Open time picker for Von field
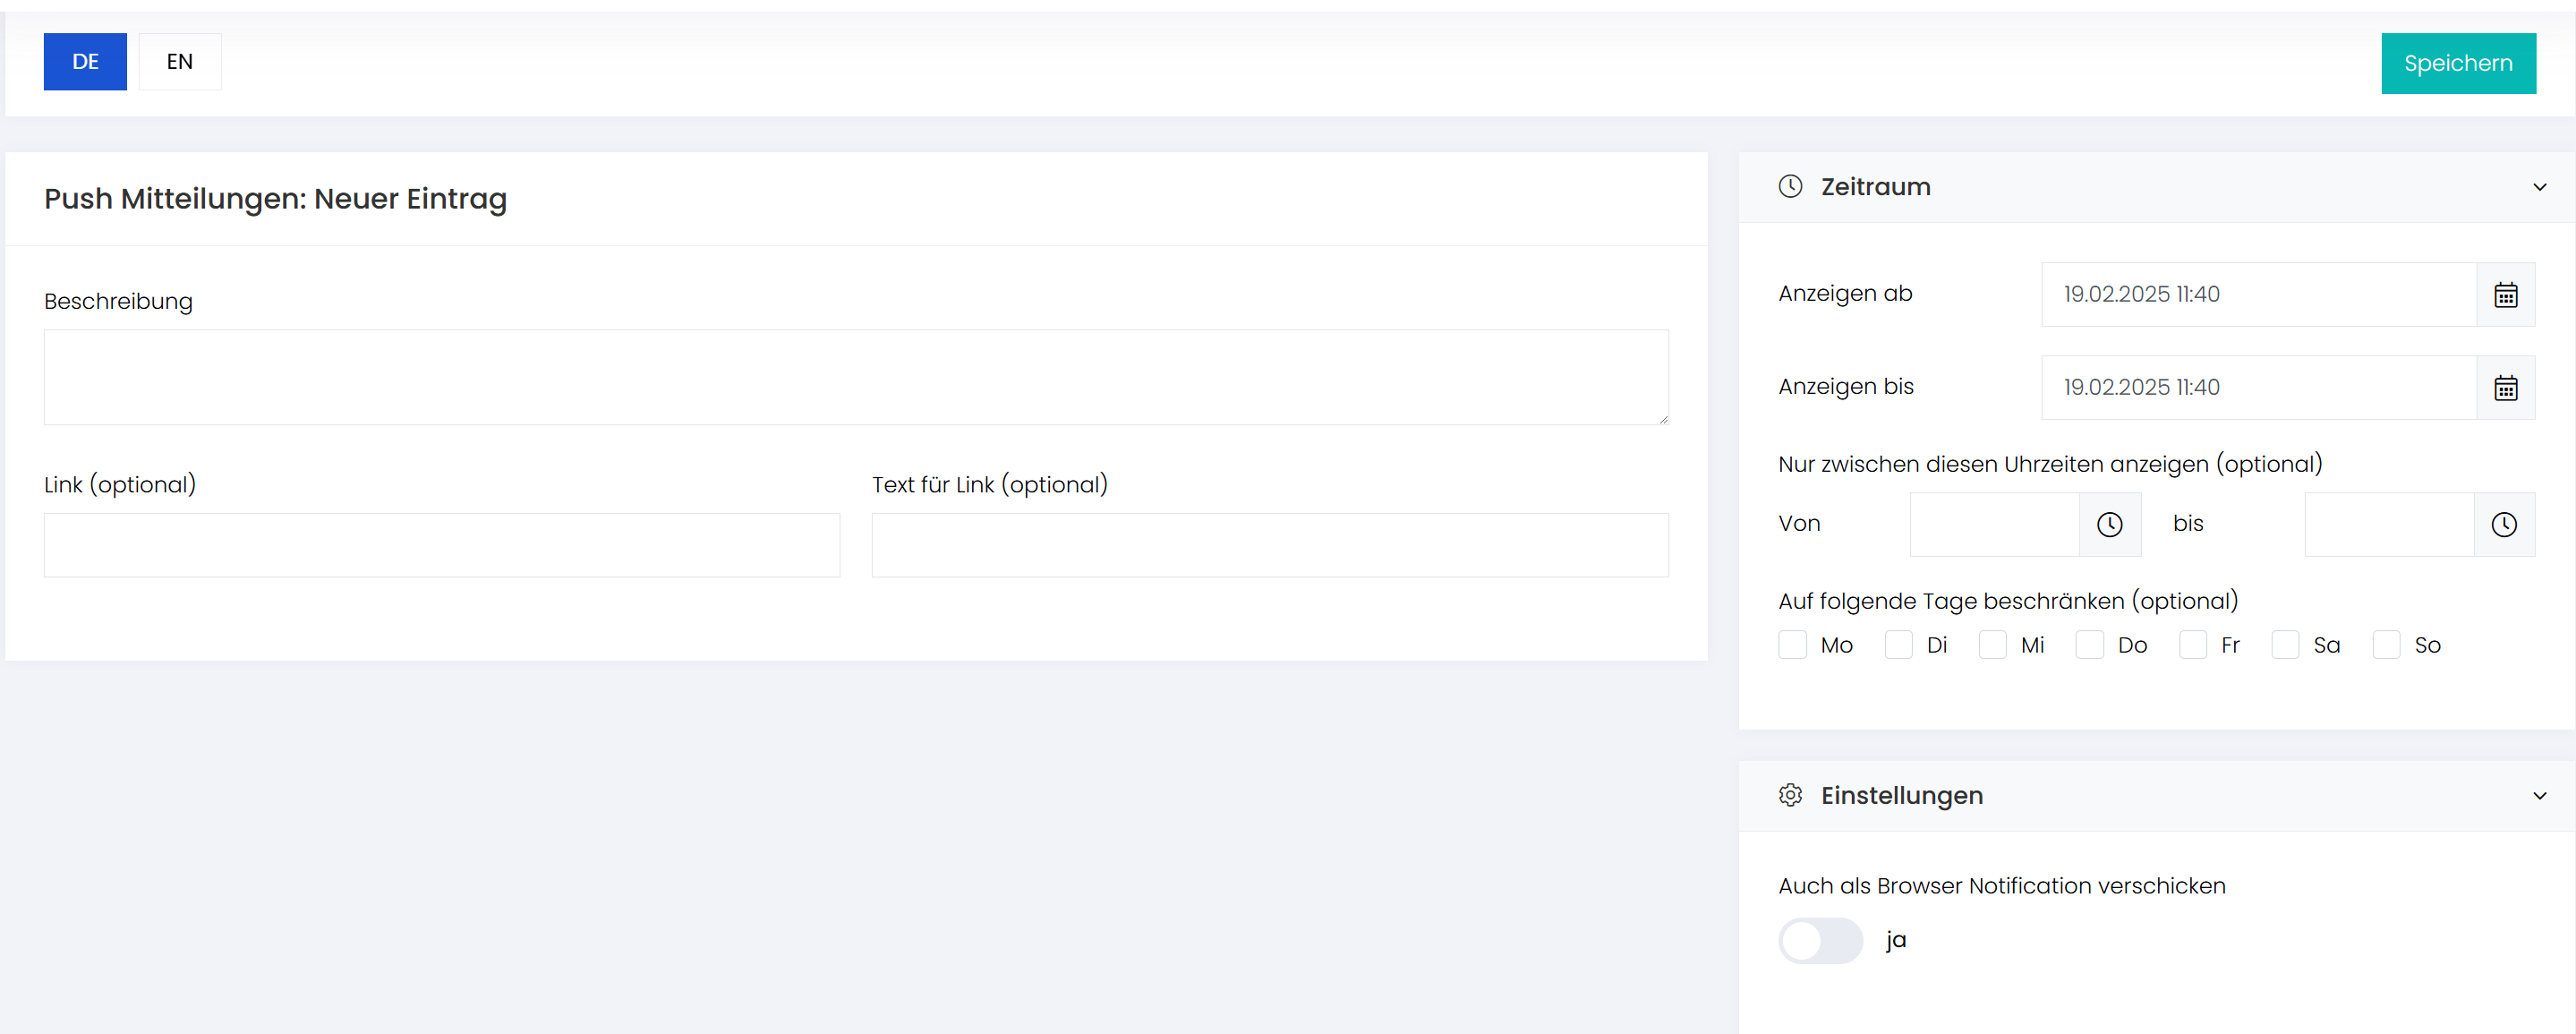This screenshot has height=1034, width=2576. (x=2109, y=524)
